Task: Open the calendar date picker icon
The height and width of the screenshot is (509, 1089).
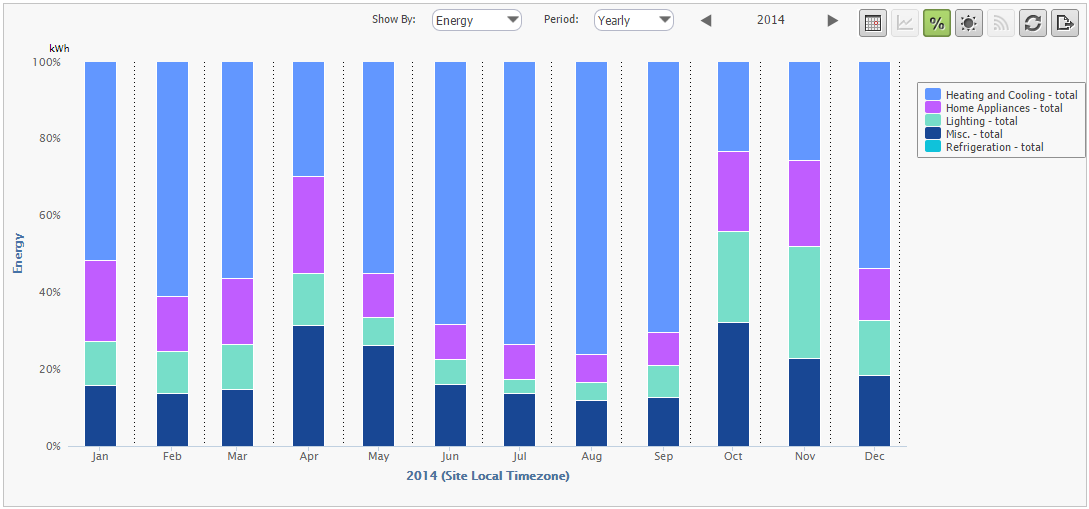Action: click(873, 23)
